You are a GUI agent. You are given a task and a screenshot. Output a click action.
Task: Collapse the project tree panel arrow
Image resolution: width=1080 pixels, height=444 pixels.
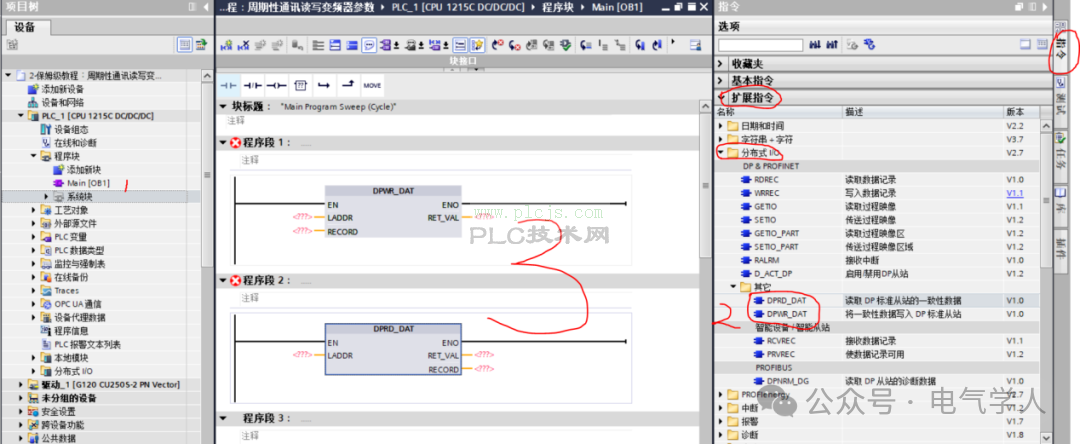[x=206, y=7]
